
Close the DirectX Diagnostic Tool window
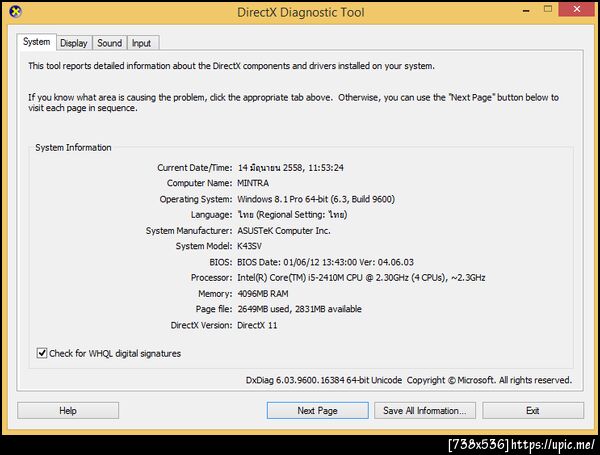pyautogui.click(x=577, y=9)
